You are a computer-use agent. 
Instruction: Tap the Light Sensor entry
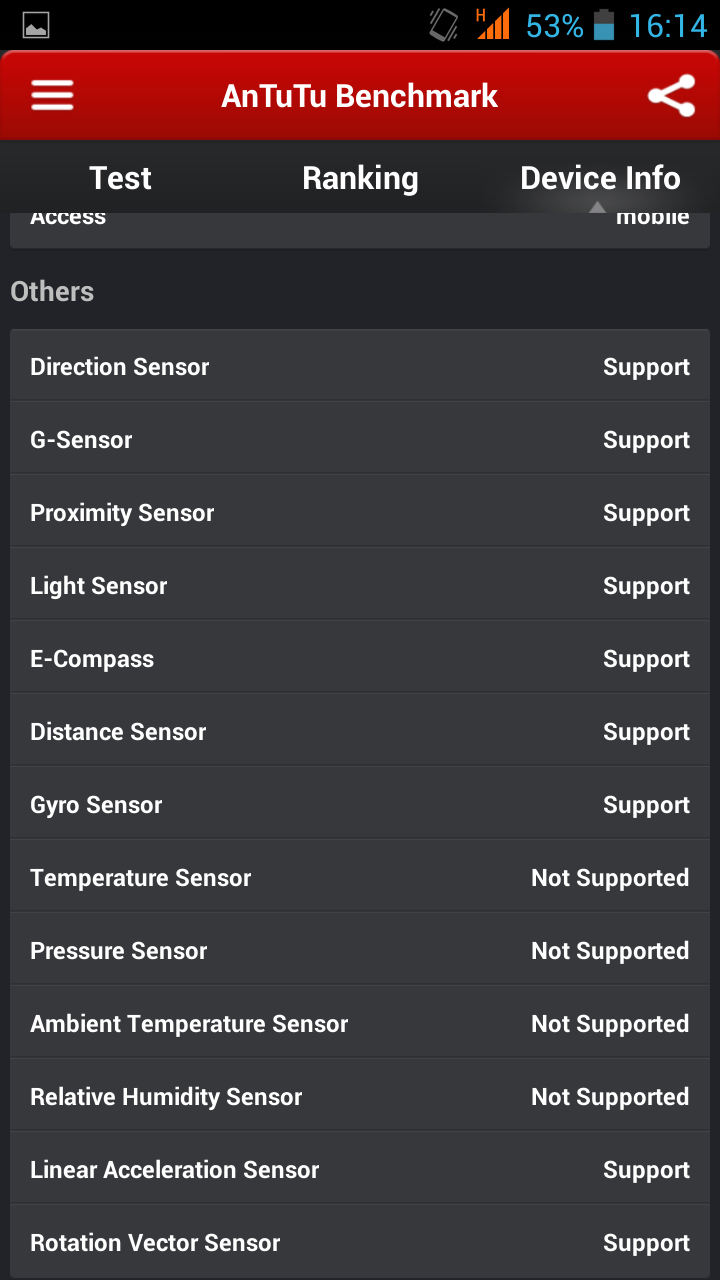[x=360, y=585]
